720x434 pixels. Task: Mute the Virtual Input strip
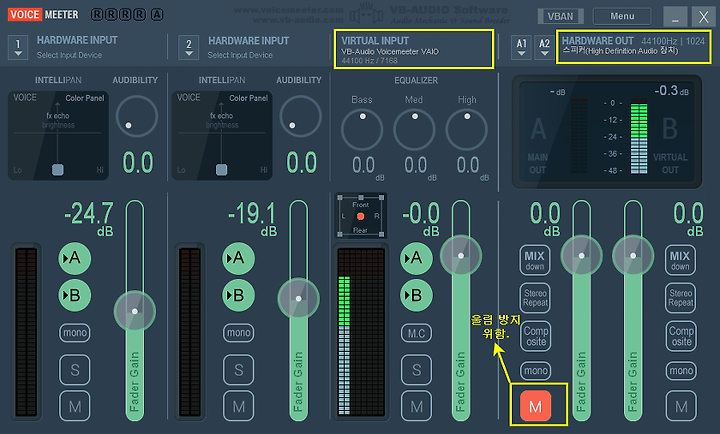coord(416,406)
